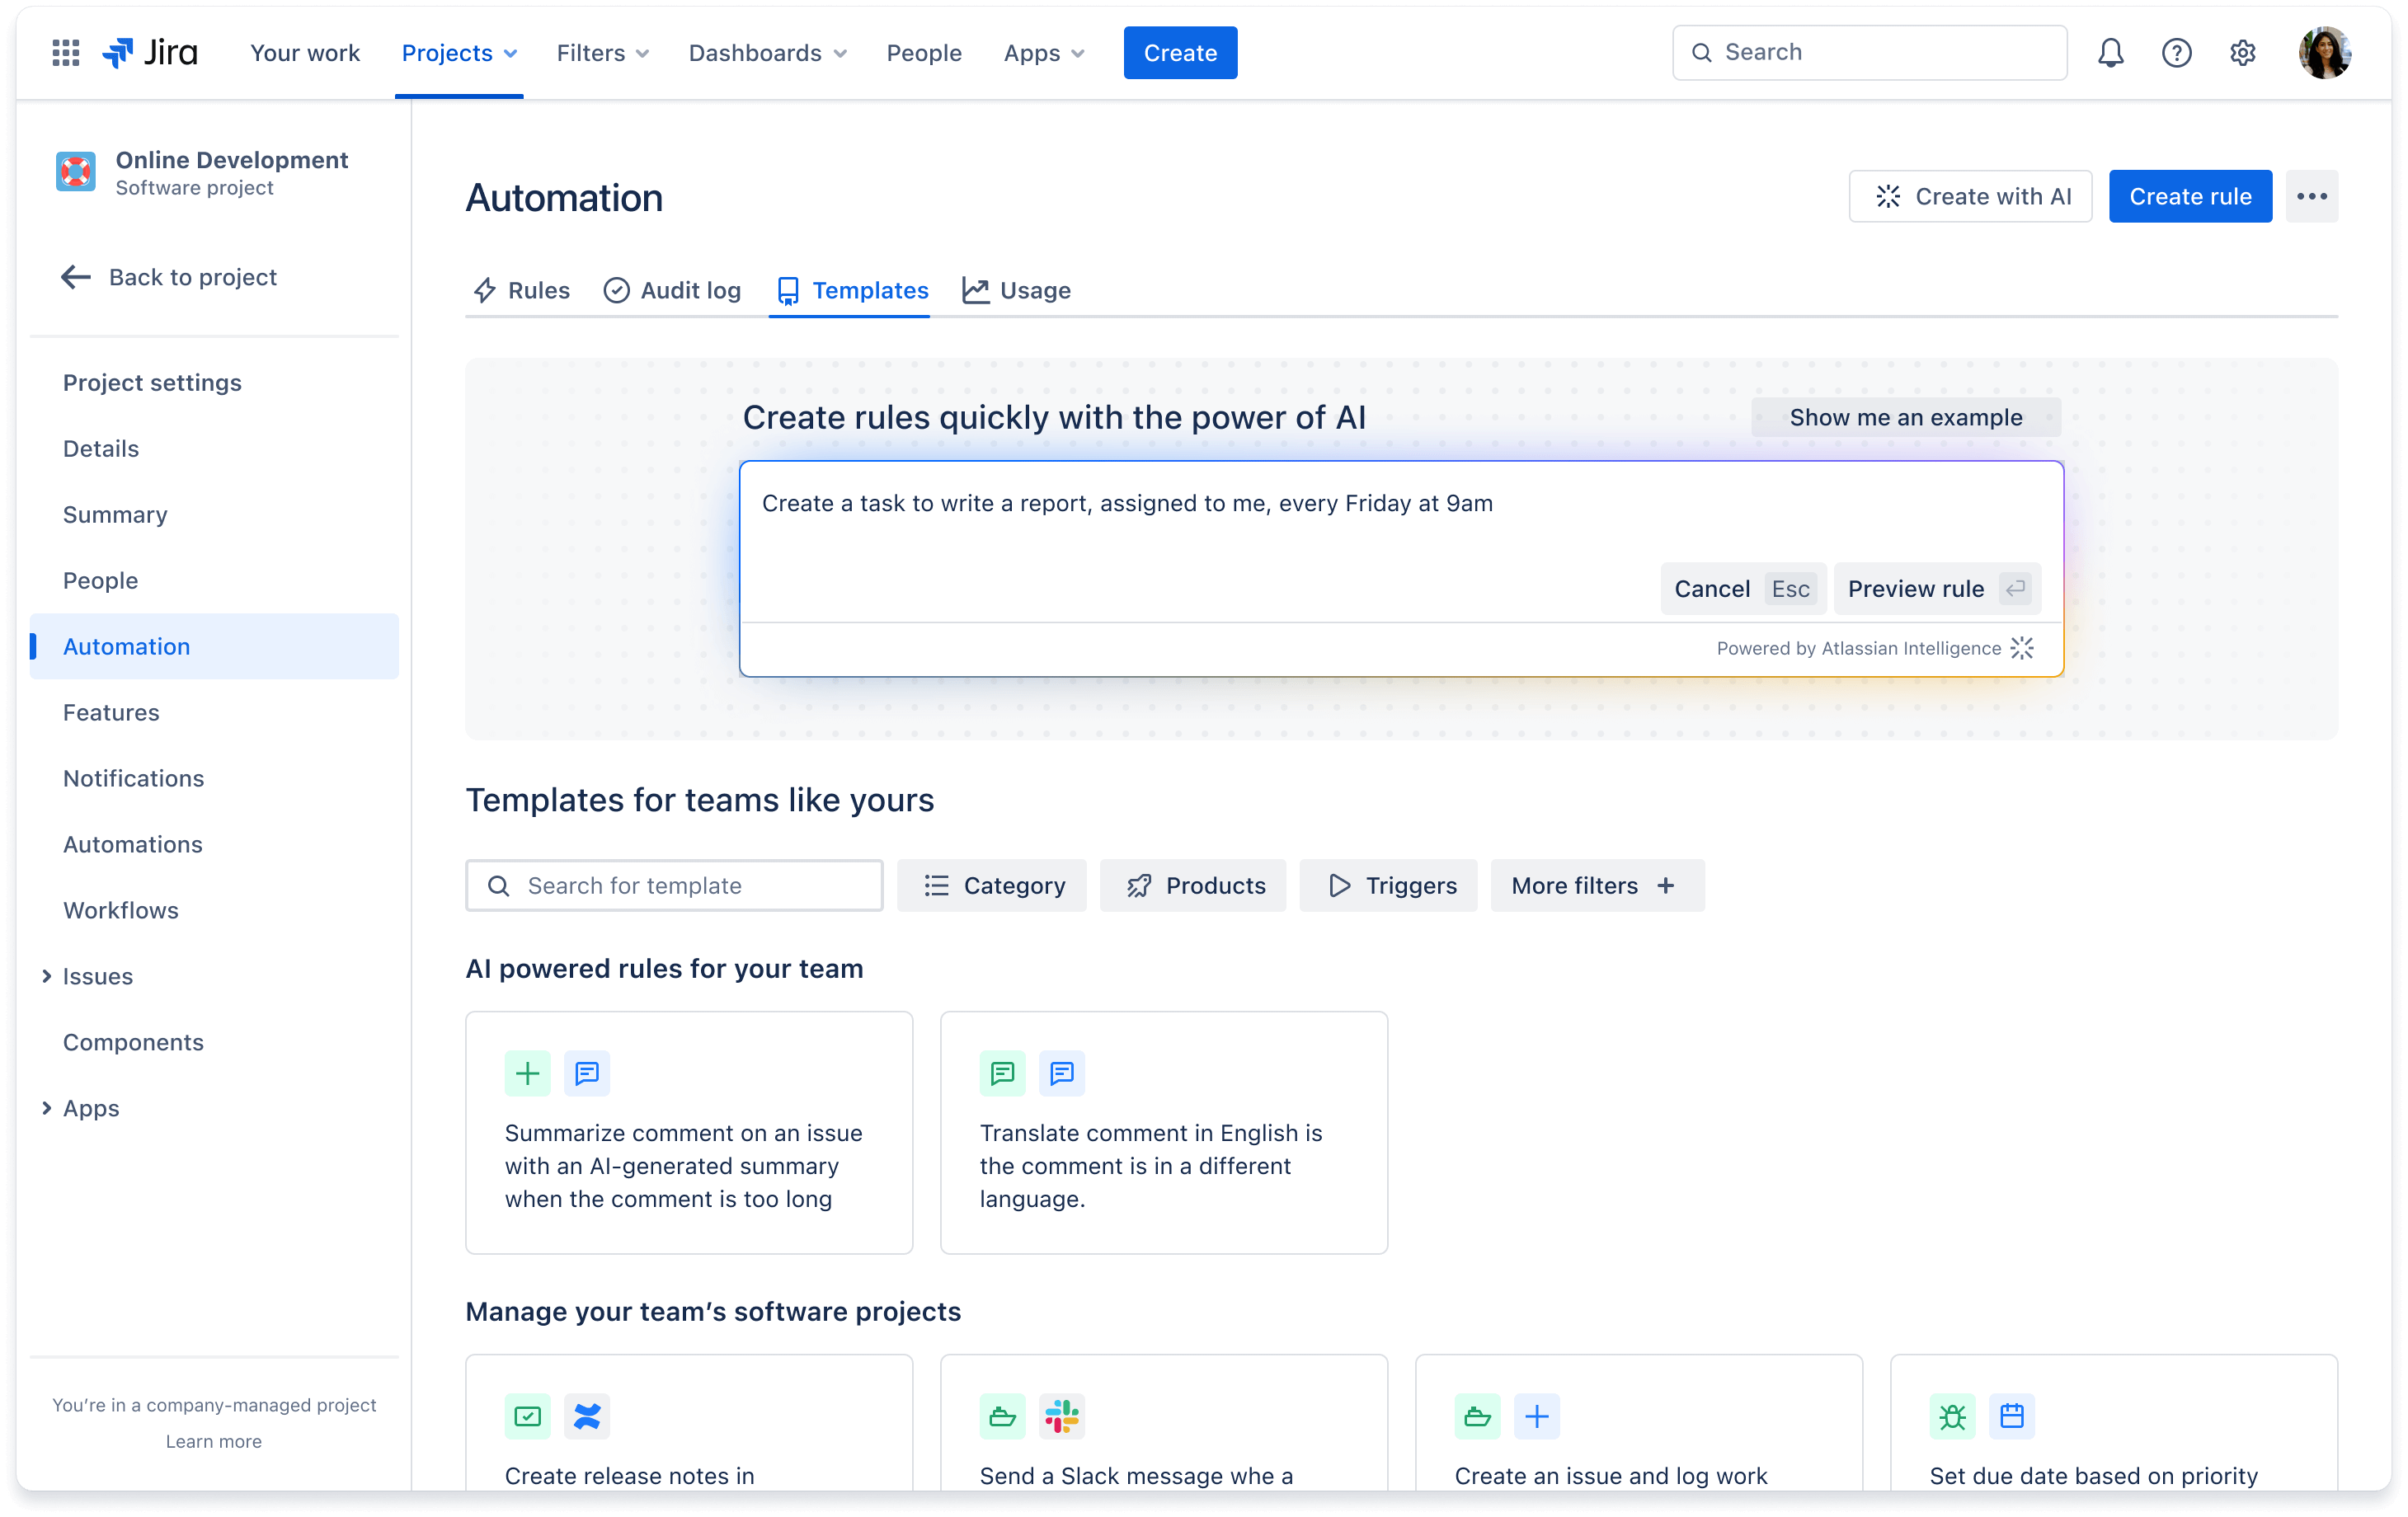Open the help icon
2408x1517 pixels.
(x=2176, y=52)
